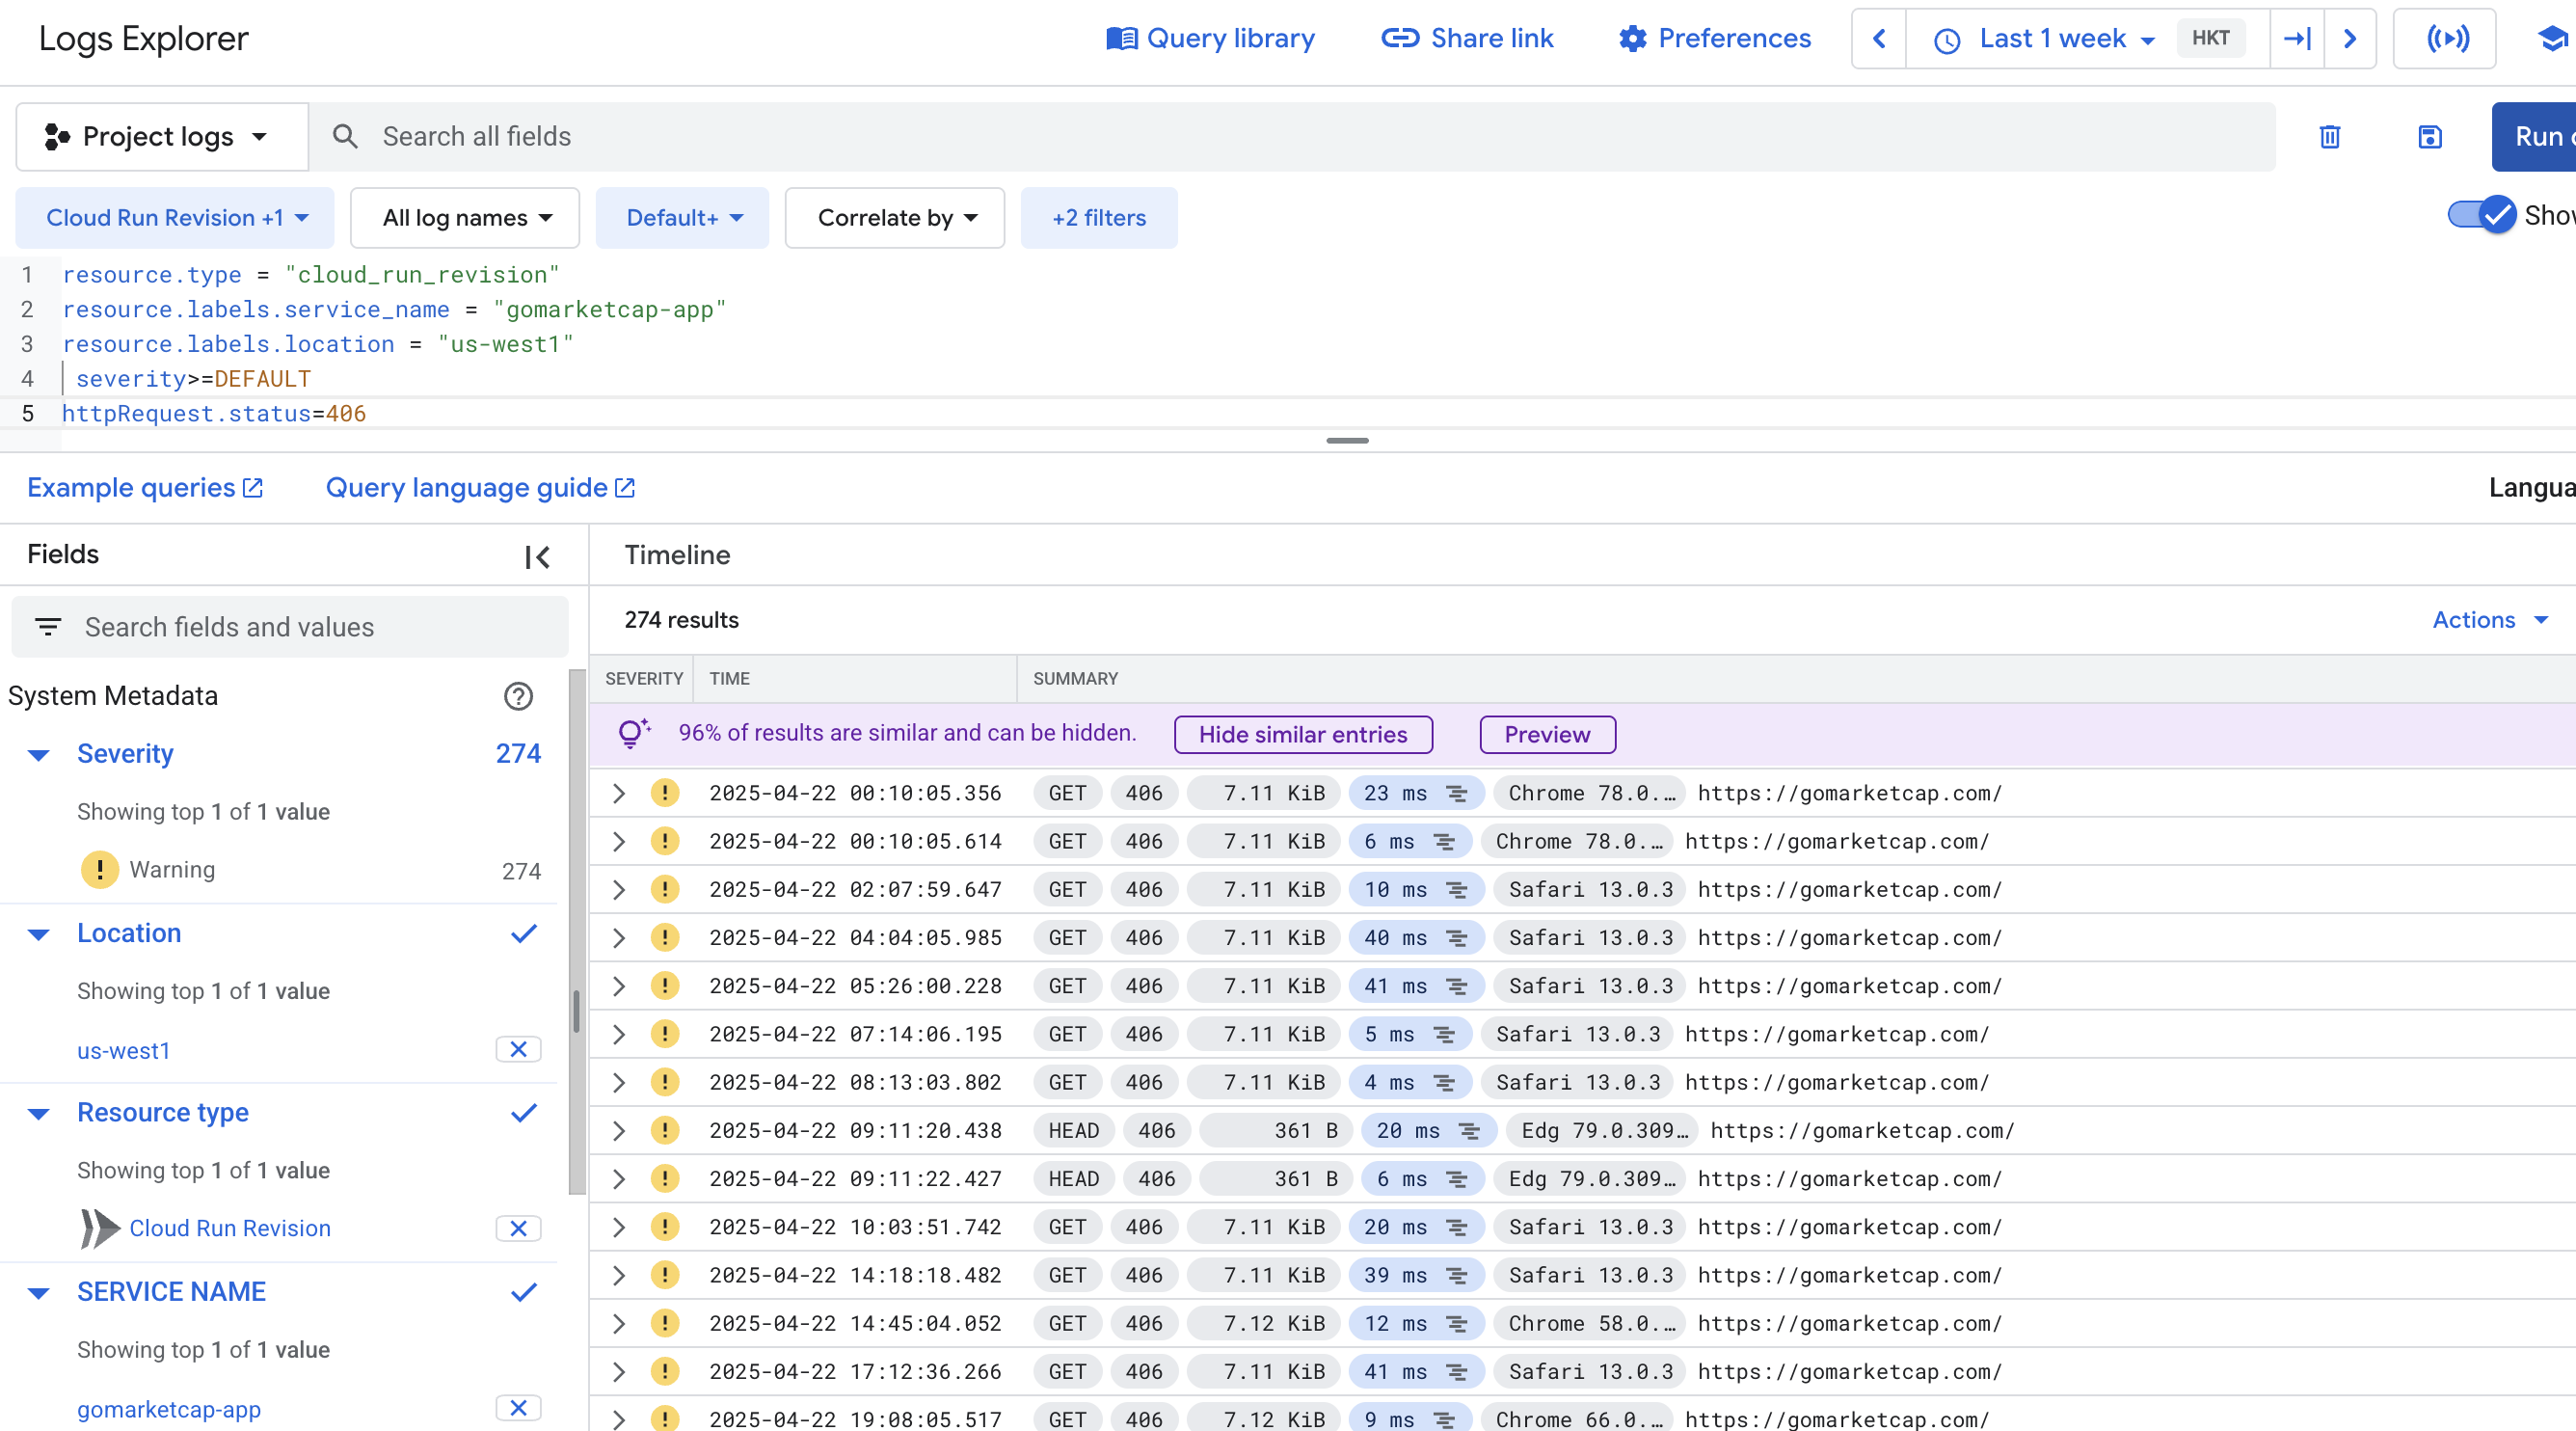2576x1431 pixels.
Task: Click the Timeline header
Action: tap(677, 555)
